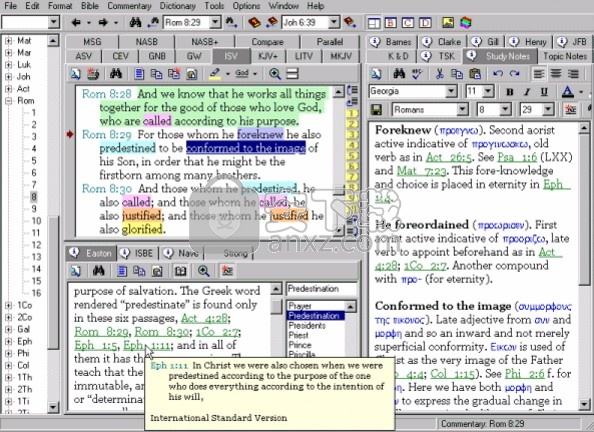Click the paste clipboard icon in notes toolbar
This screenshot has height=432, width=594.
[x=475, y=74]
